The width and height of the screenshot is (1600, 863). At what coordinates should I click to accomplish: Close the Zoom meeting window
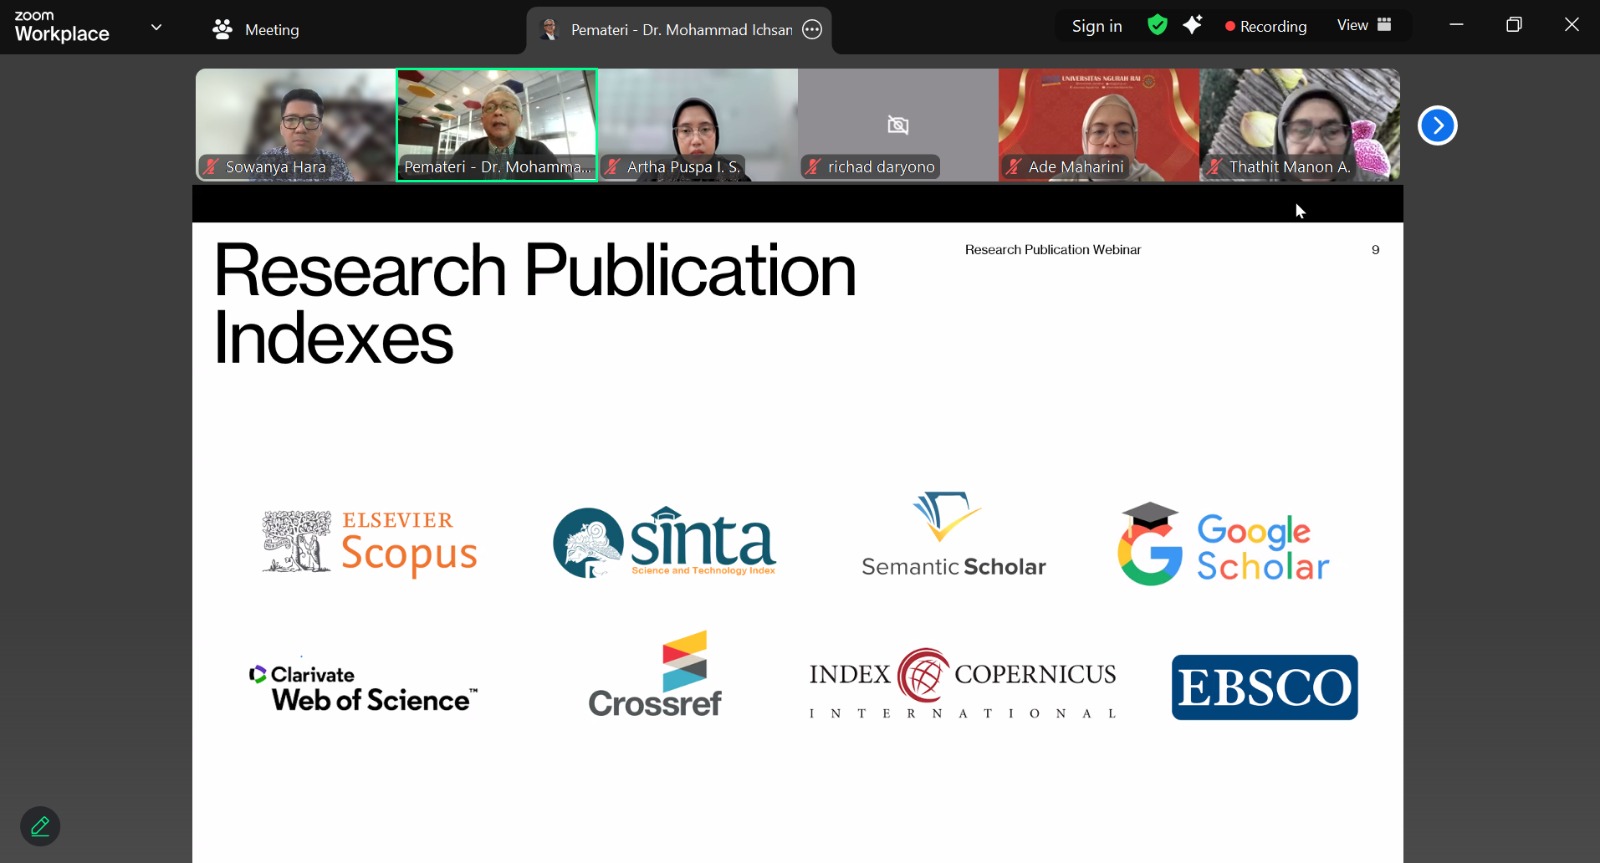point(1572,25)
